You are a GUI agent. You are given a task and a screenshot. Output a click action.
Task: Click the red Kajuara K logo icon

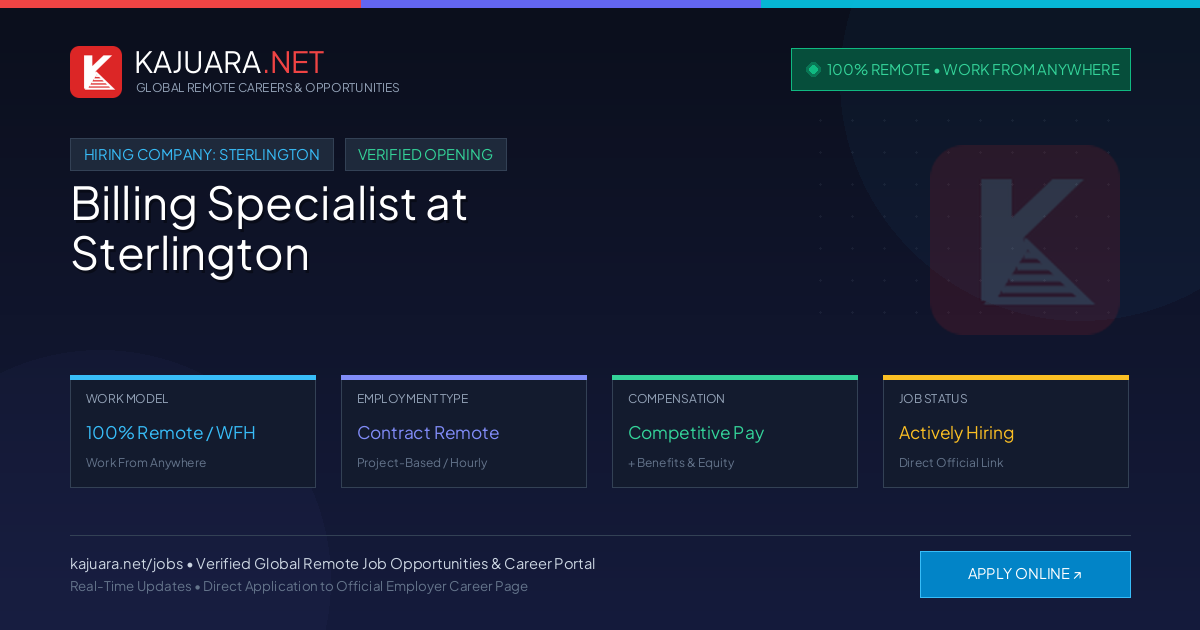tap(96, 72)
